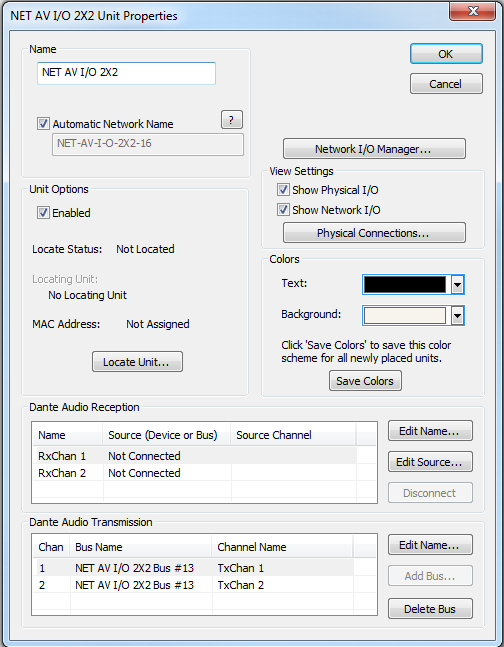Click Not Connected for RxChan 2

coord(144,473)
